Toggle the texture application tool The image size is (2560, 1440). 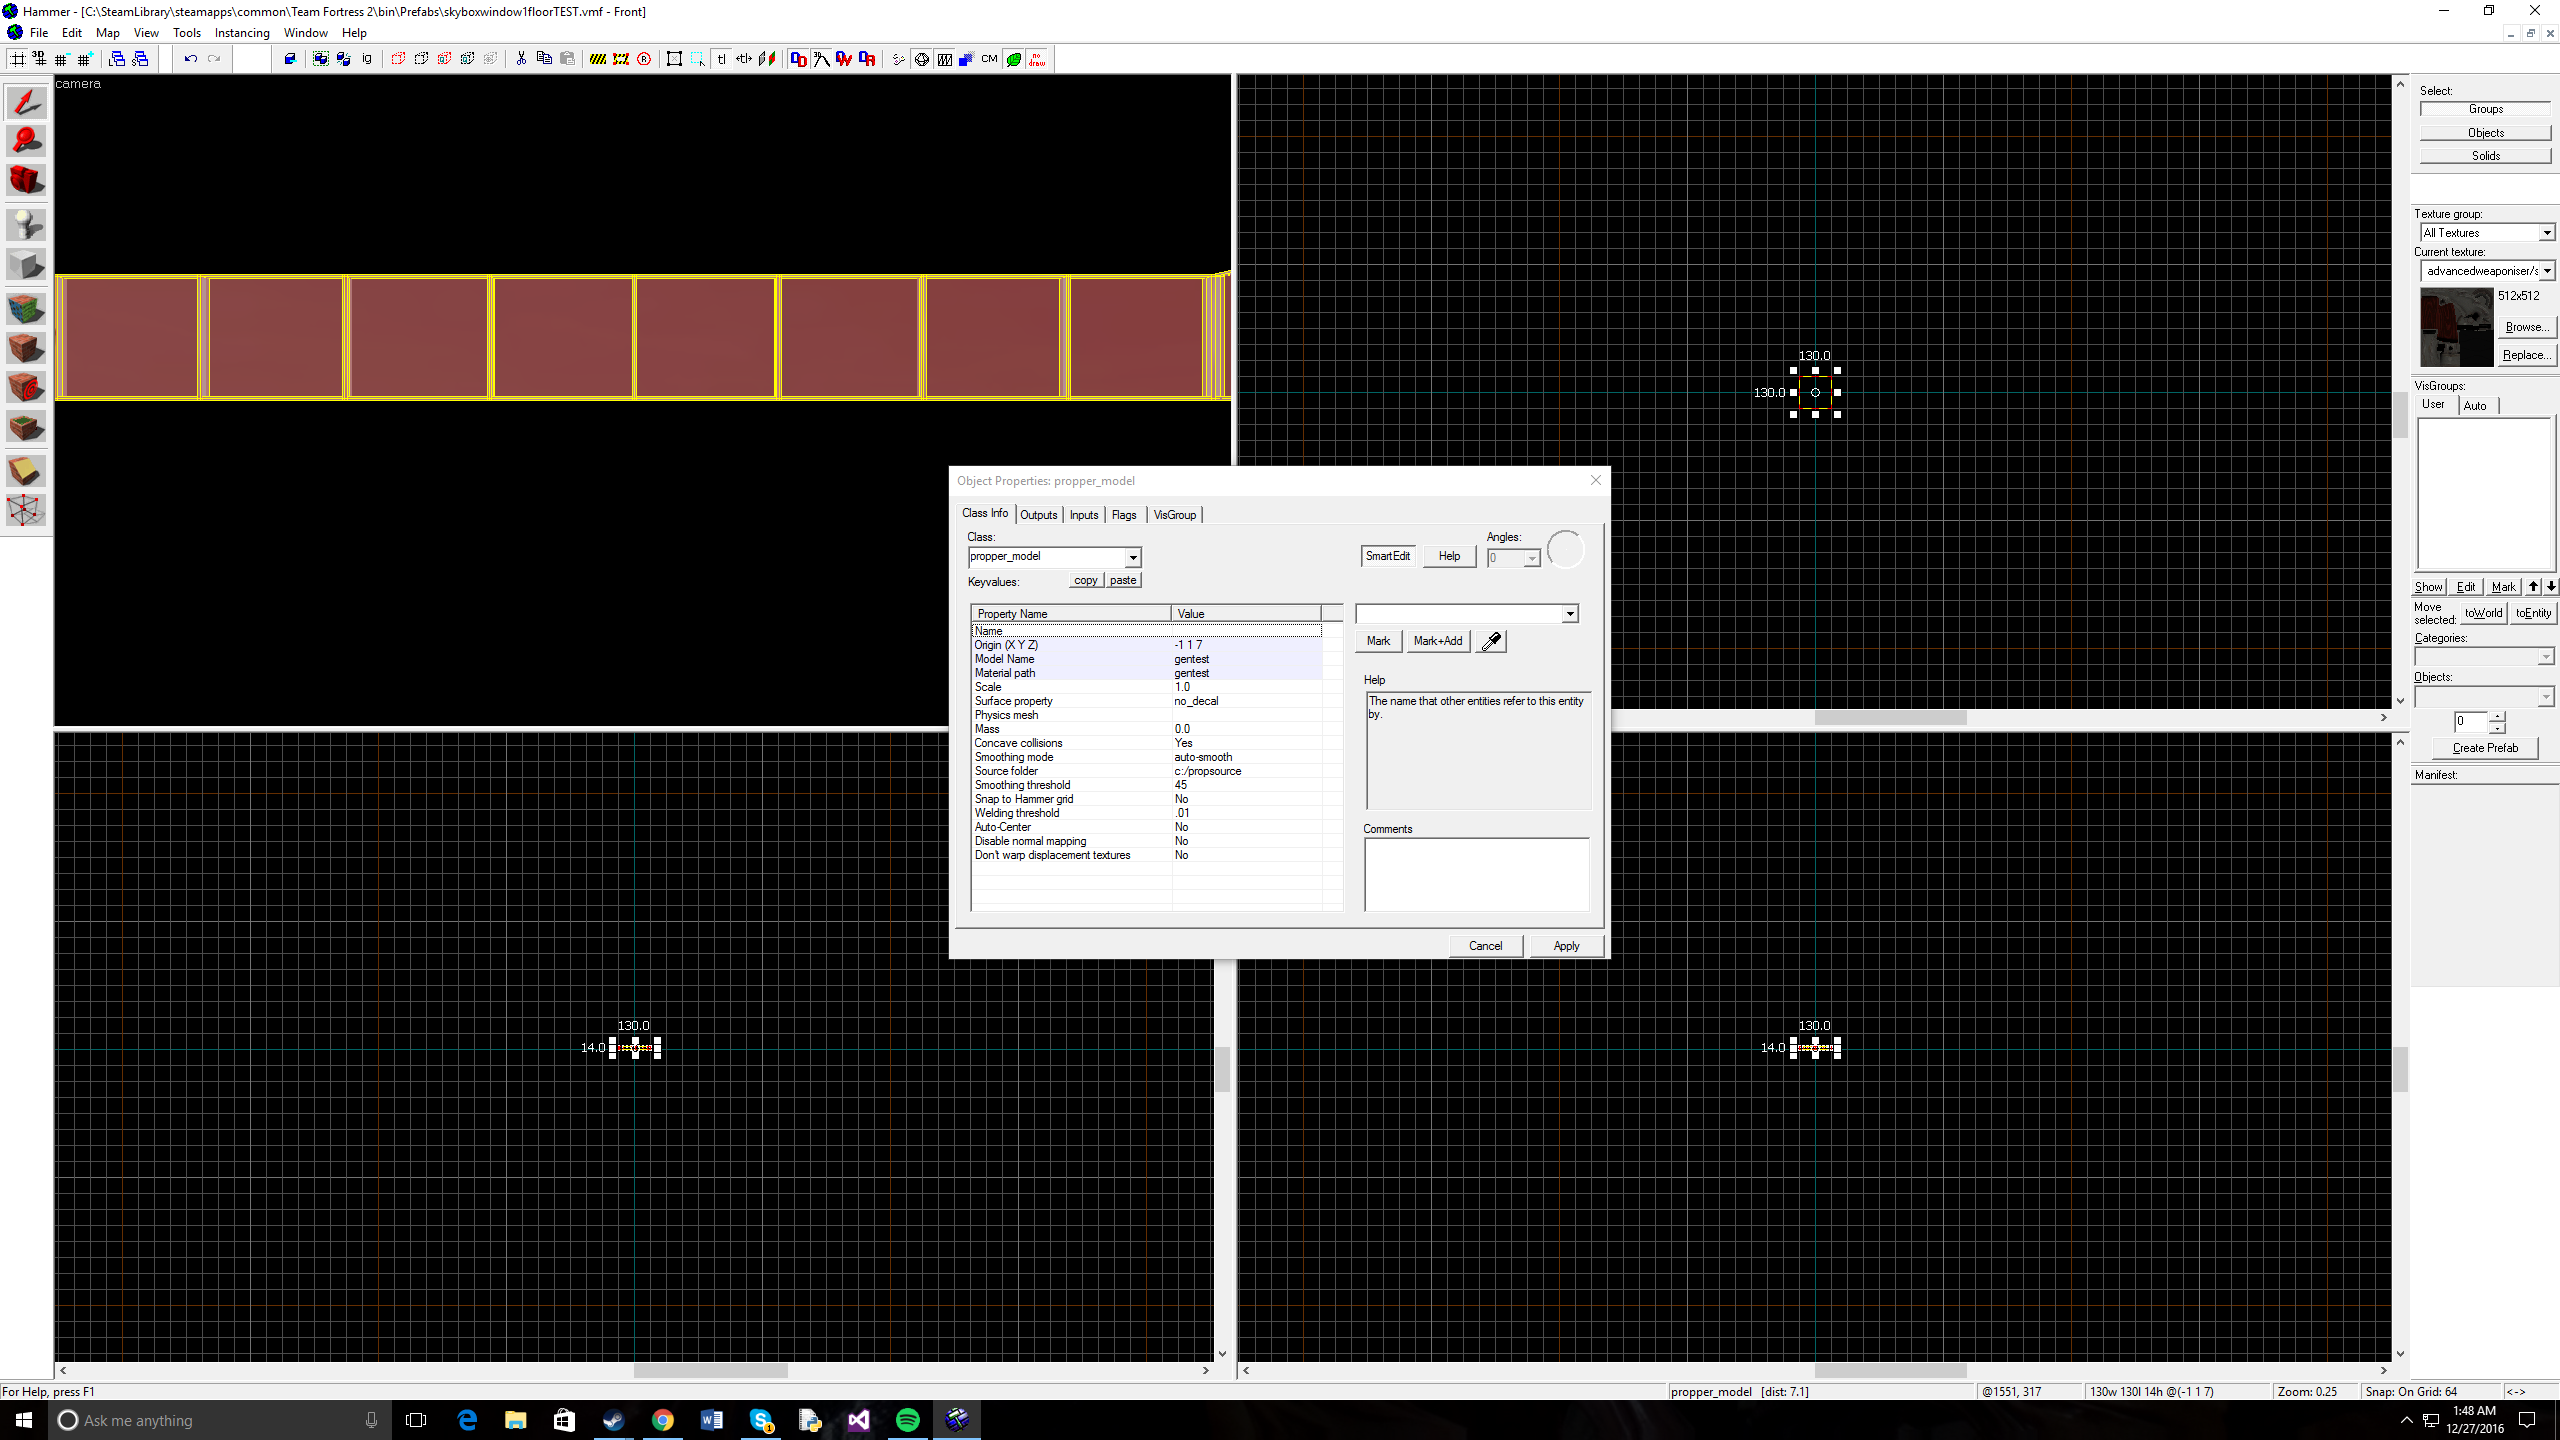pyautogui.click(x=26, y=309)
